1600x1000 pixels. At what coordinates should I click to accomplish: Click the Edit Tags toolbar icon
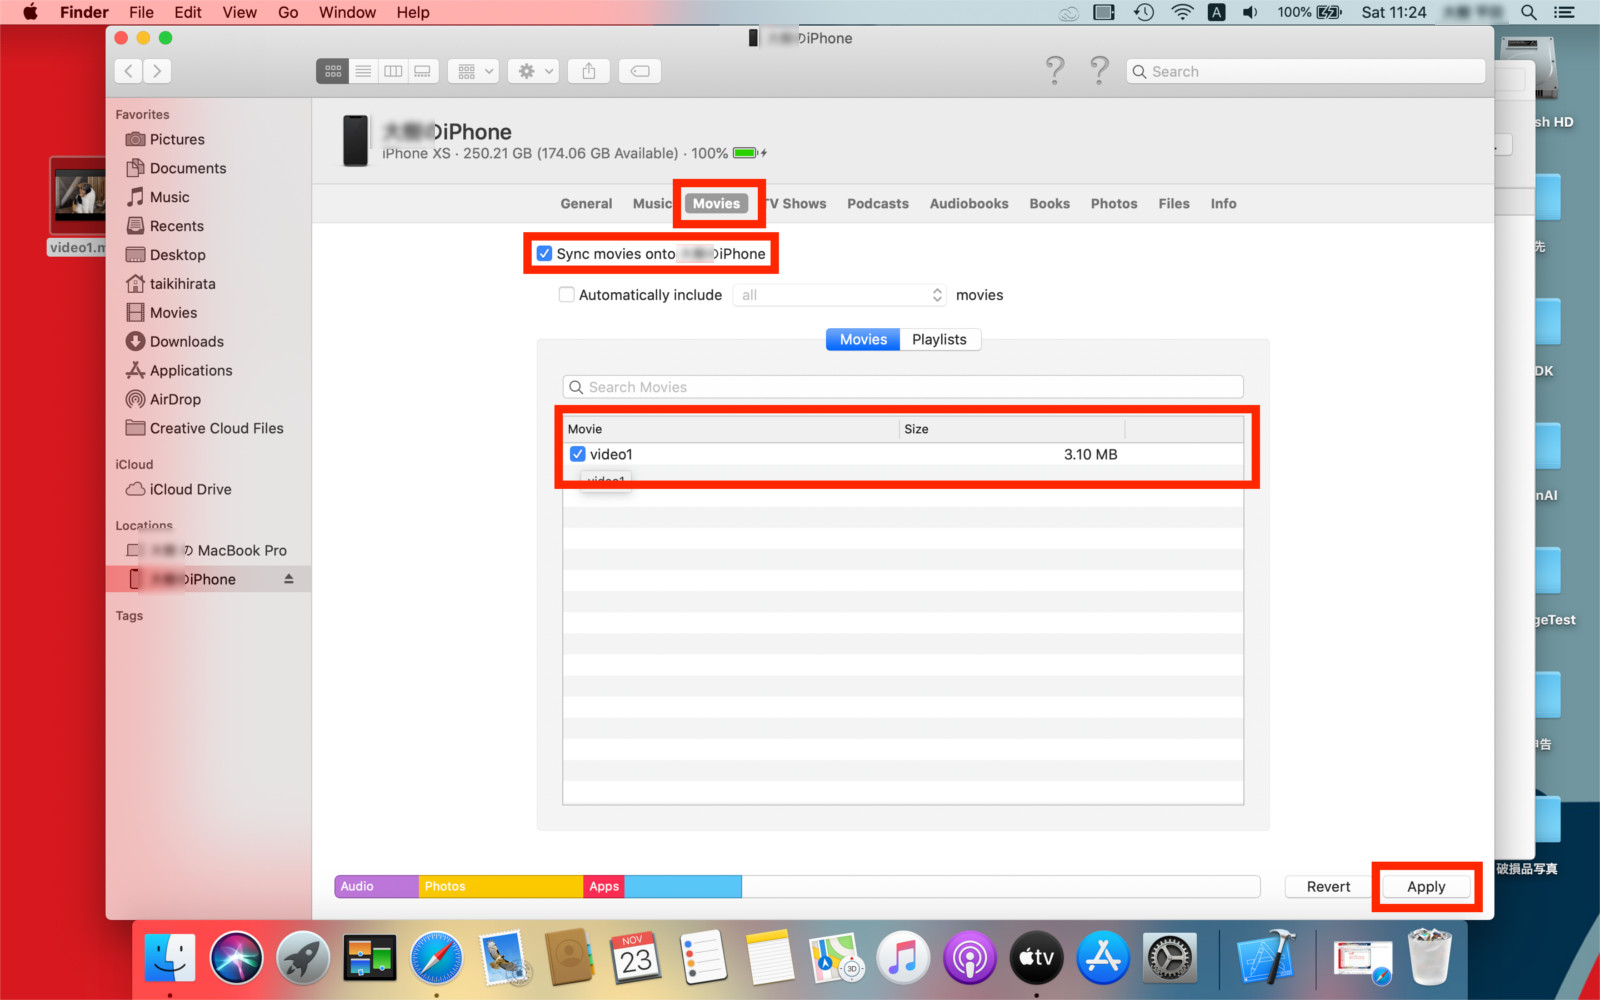640,71
